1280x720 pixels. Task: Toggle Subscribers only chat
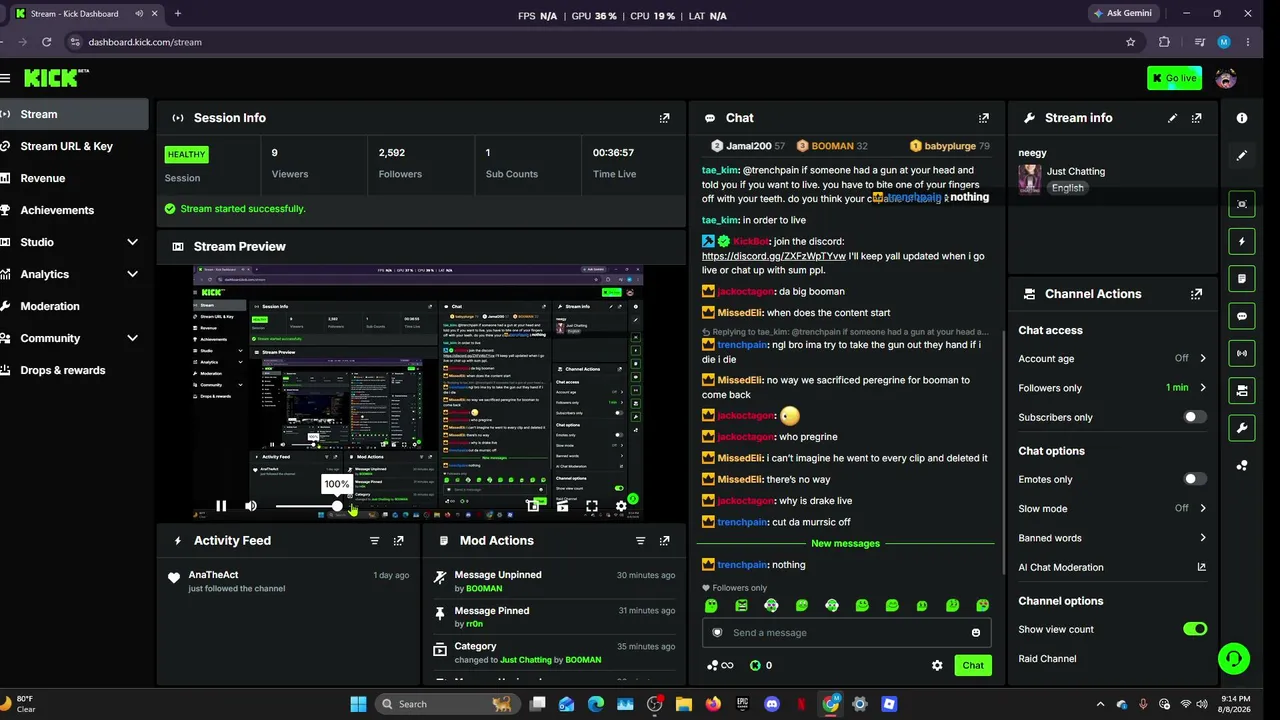pyautogui.click(x=1195, y=417)
